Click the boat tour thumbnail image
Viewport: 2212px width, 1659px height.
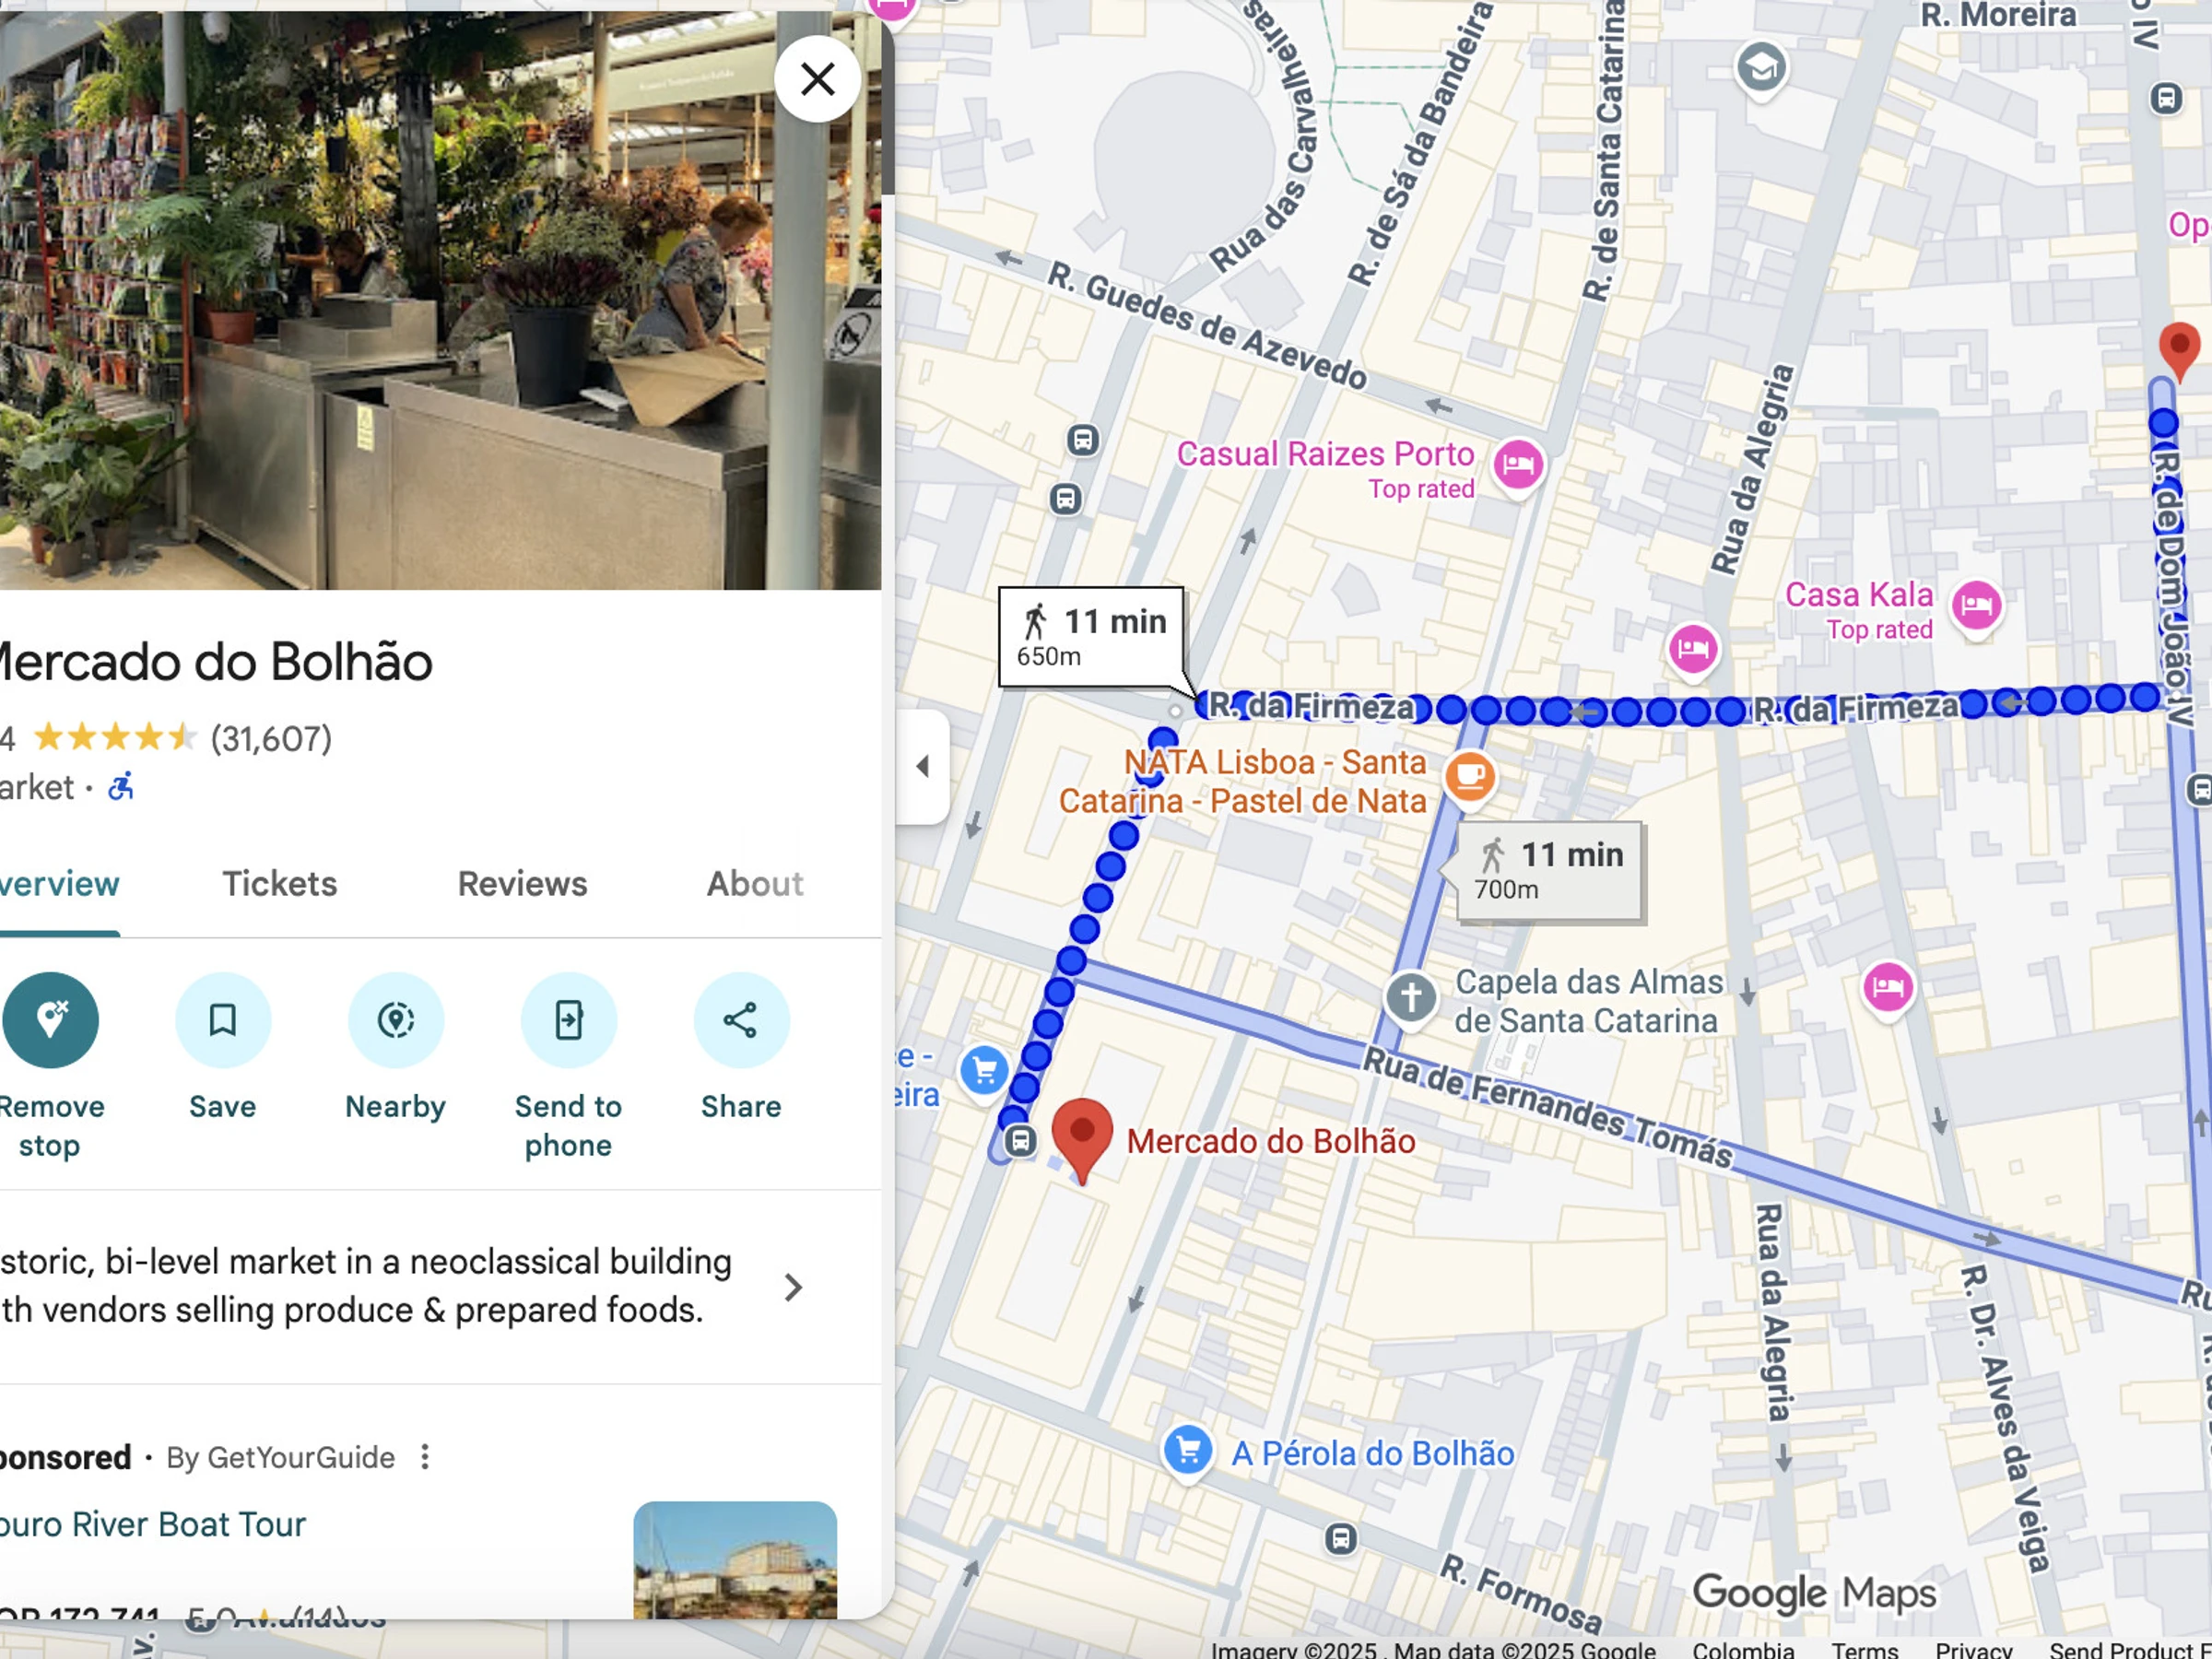coord(735,1560)
